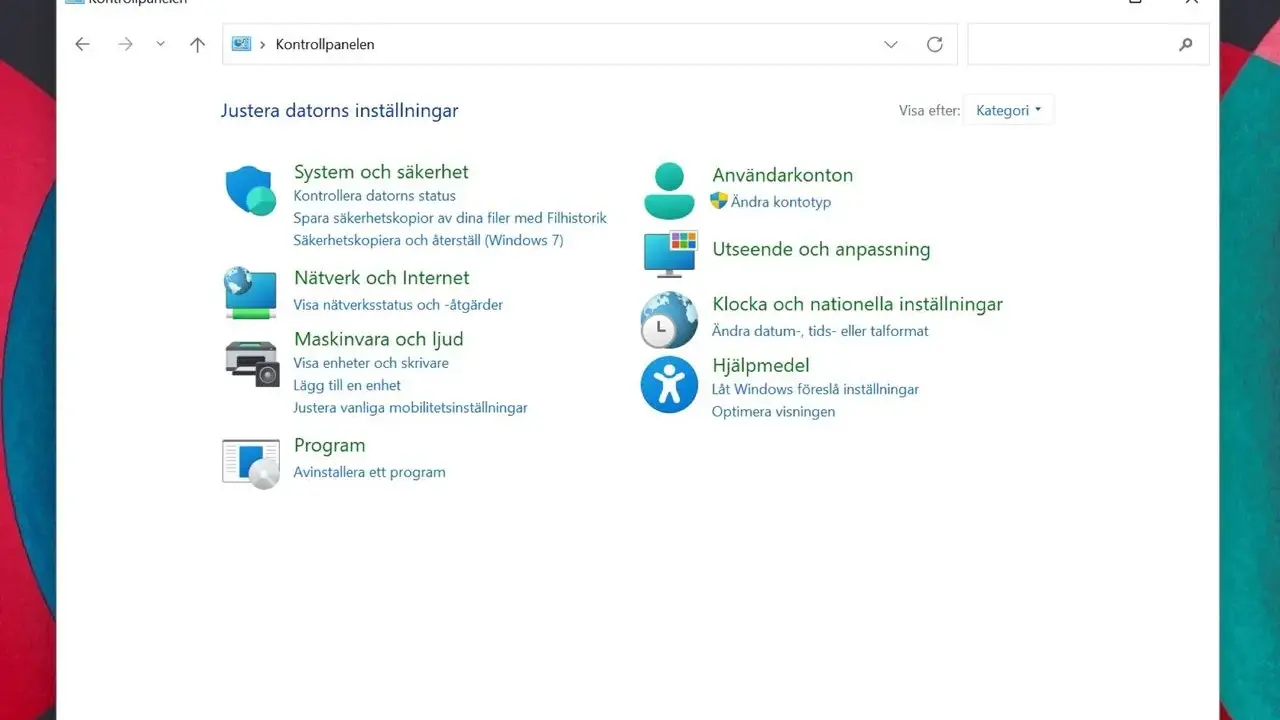Open the Program category heading
This screenshot has height=720, width=1280.
pos(329,445)
